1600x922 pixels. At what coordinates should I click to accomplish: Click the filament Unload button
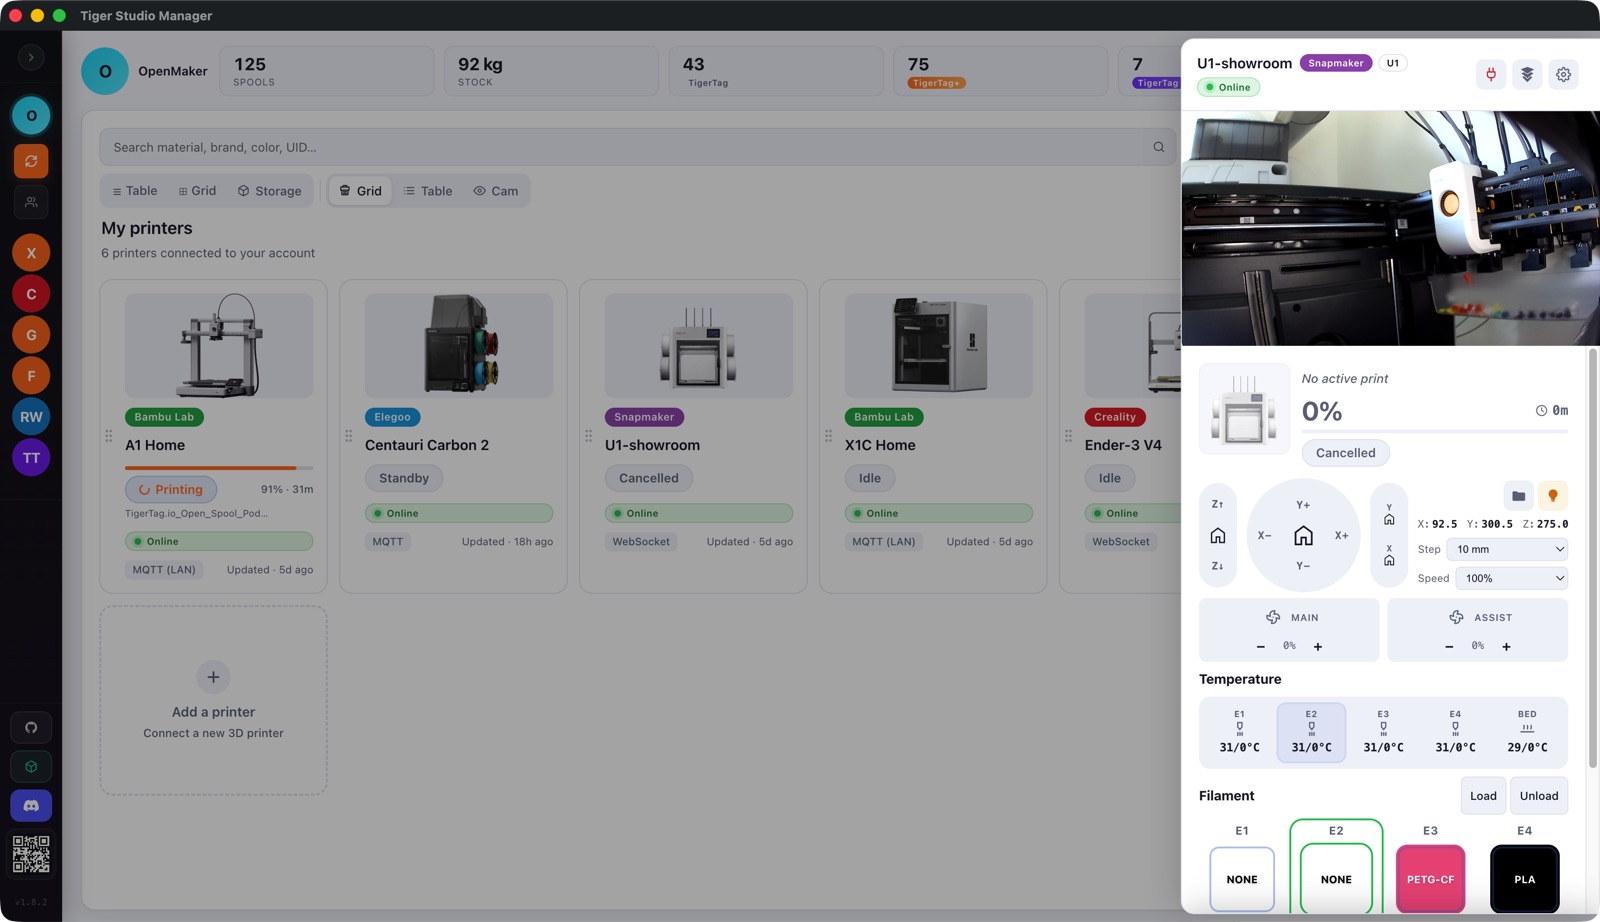[1539, 796]
